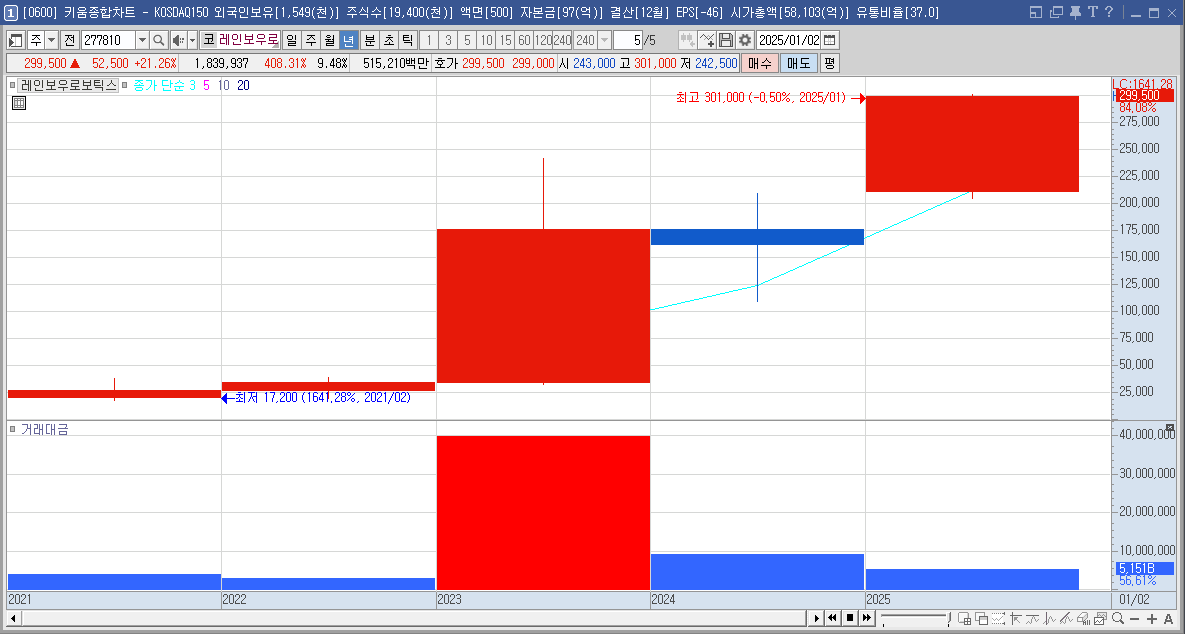
Task: Open the help question mark icon
Action: coord(1109,12)
